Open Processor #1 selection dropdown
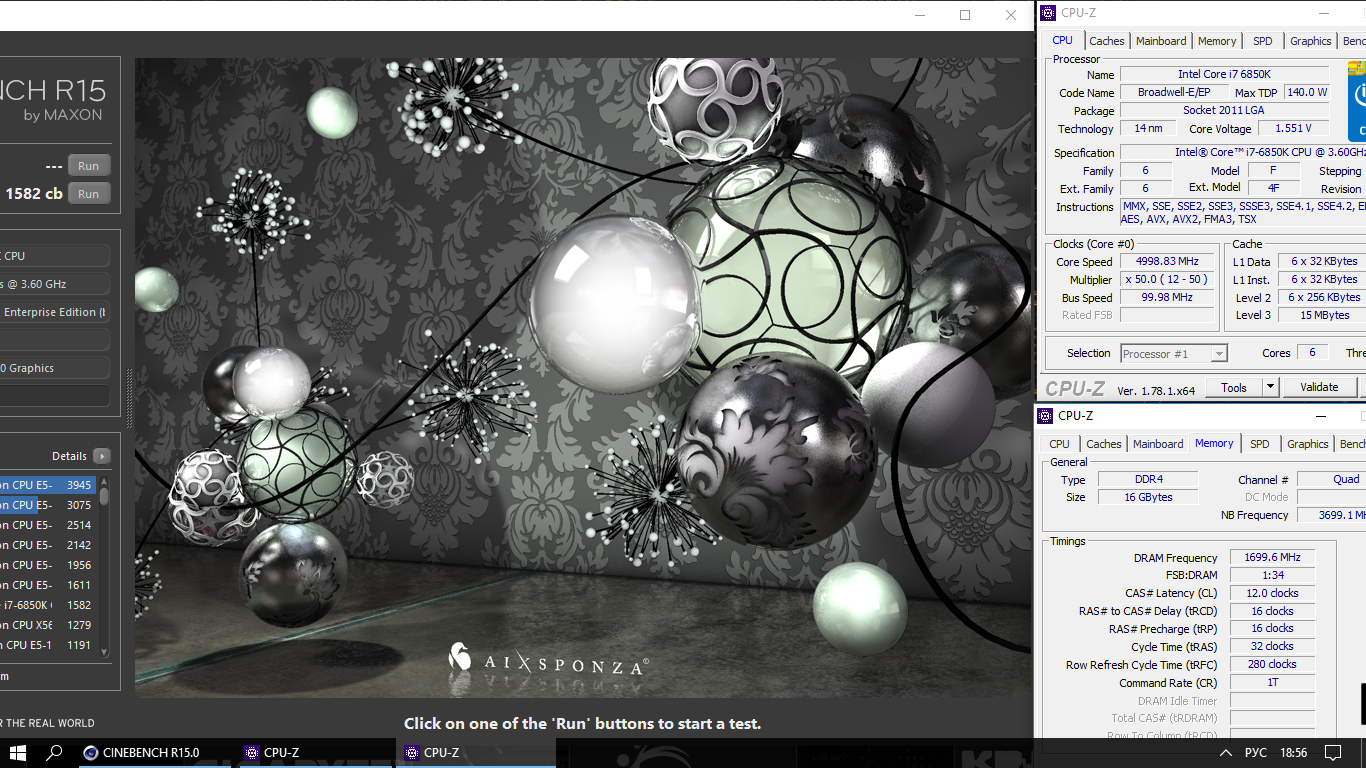Image resolution: width=1366 pixels, height=768 pixels. pyautogui.click(x=1174, y=354)
